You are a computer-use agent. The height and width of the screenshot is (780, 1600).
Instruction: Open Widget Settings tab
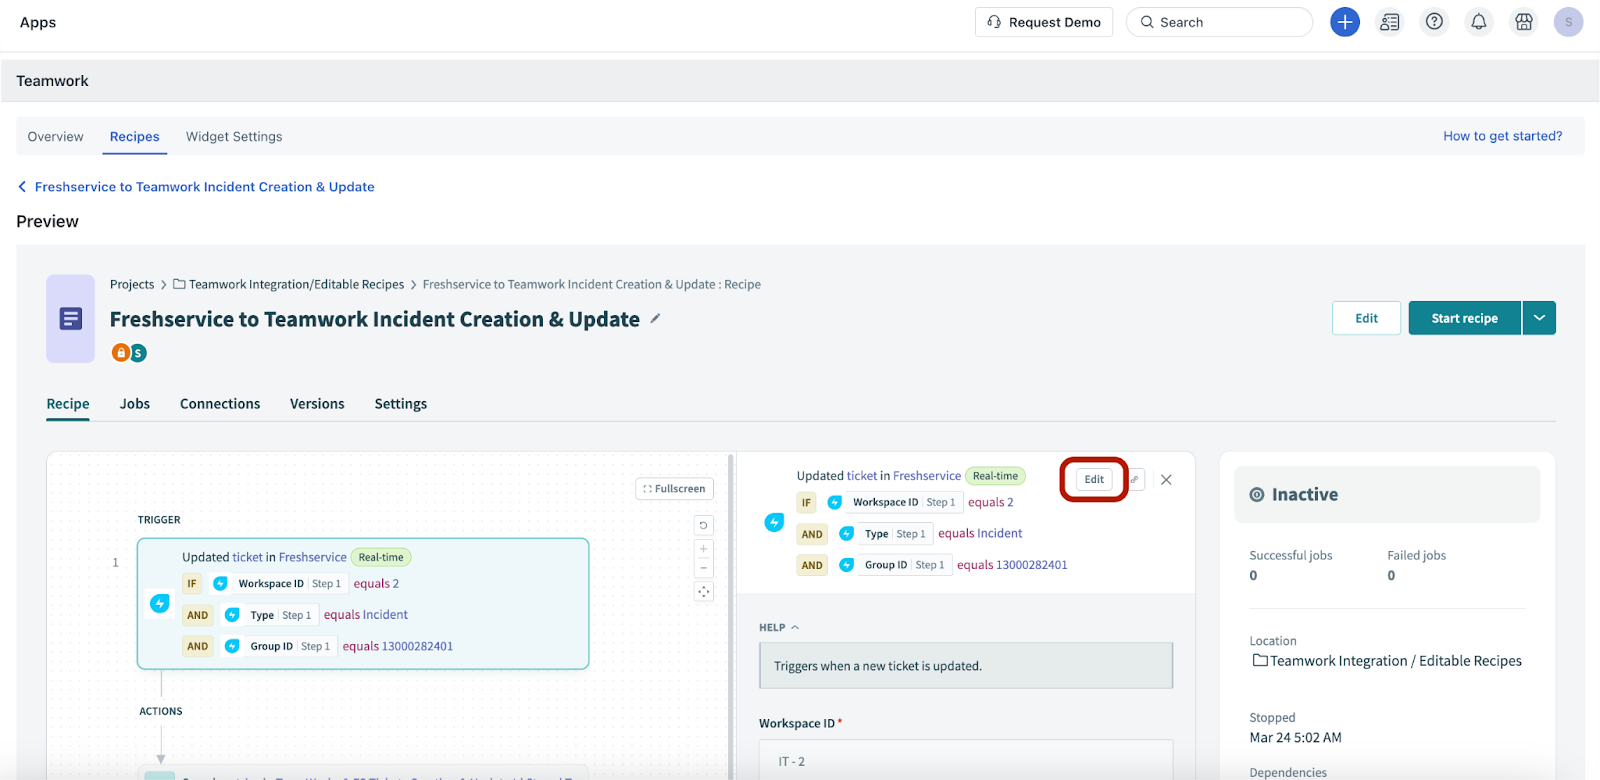pos(234,137)
